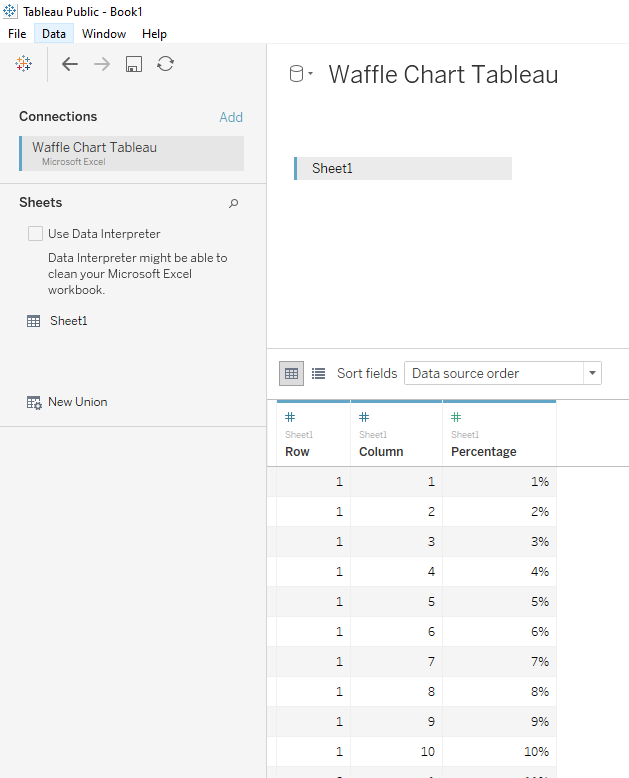The width and height of the screenshot is (629, 778).
Task: Click the Column cell with value 7
Action: pos(396,662)
